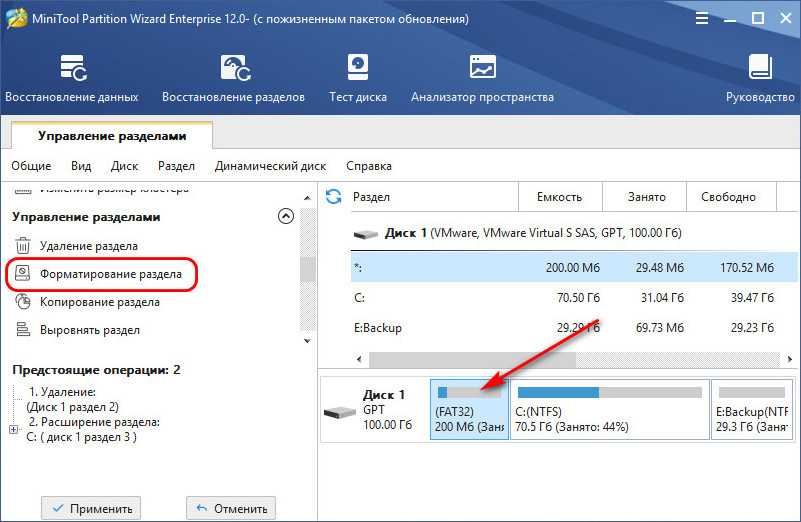The width and height of the screenshot is (801, 522).
Task: Expand the pending operation tree node
Action: pos(13,430)
